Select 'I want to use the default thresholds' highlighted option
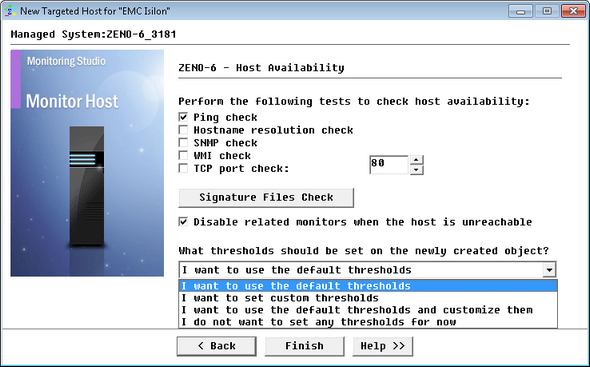This screenshot has width=590, height=367. [x=368, y=286]
